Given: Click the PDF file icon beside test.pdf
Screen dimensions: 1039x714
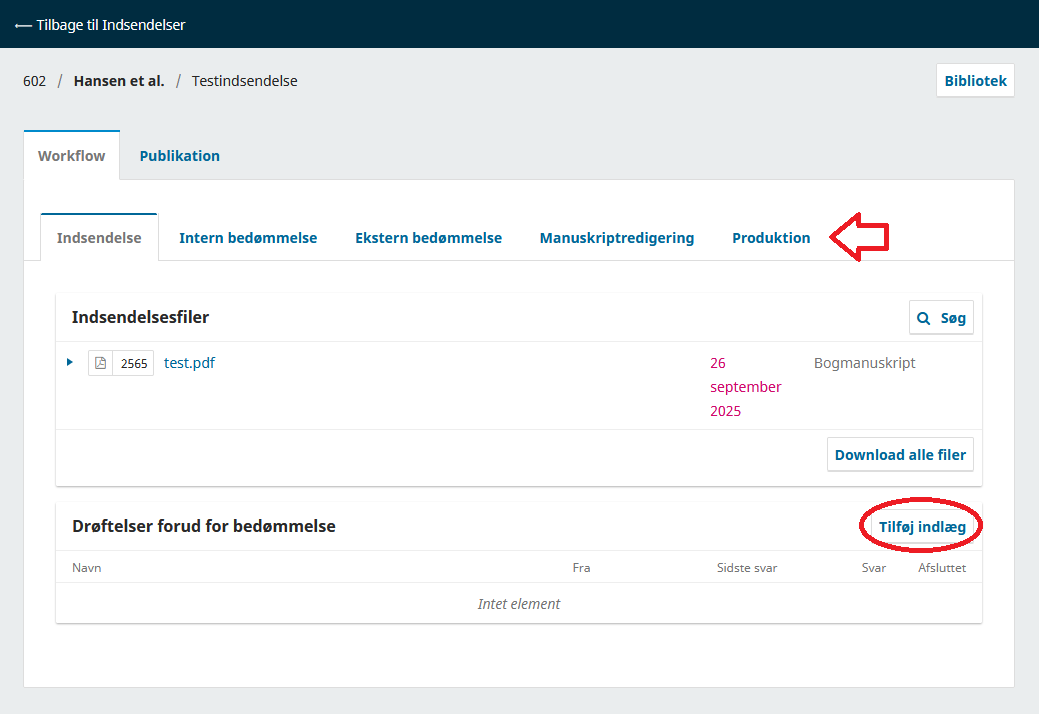Looking at the screenshot, I should [100, 364].
